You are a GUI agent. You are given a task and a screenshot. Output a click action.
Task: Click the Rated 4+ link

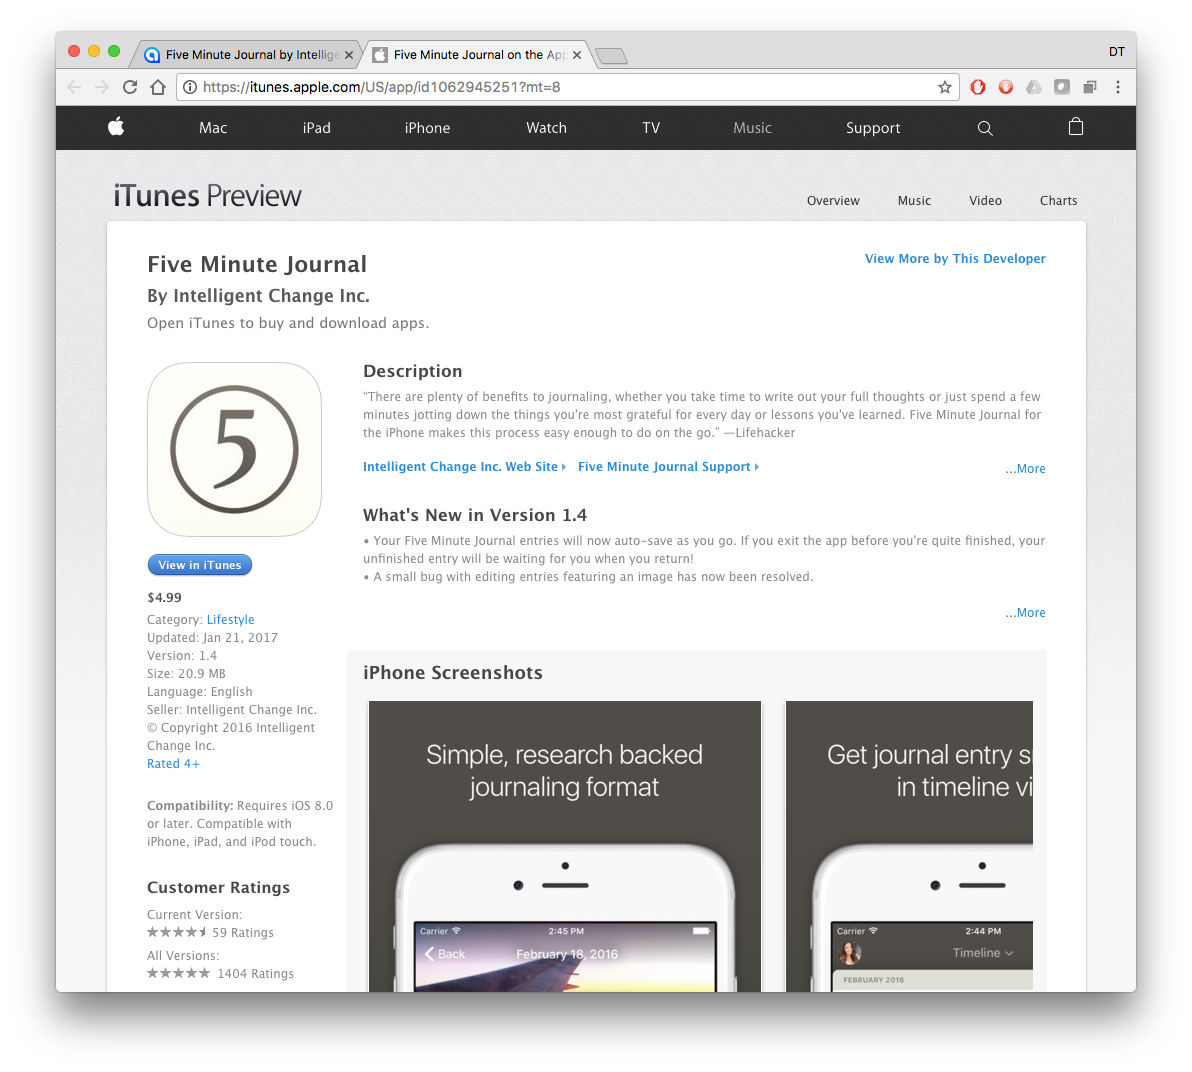coord(173,763)
